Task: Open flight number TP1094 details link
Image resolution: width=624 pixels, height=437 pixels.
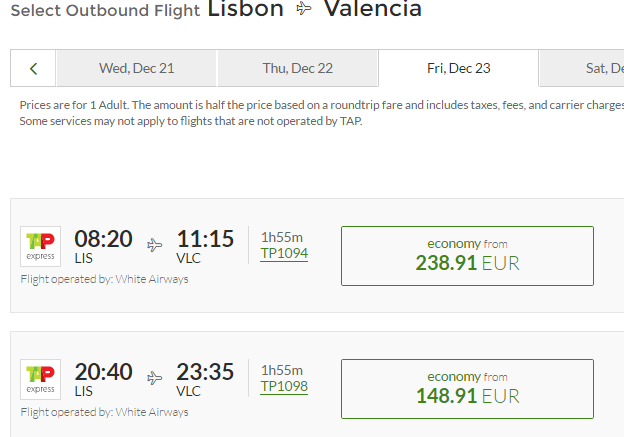Action: pos(284,253)
